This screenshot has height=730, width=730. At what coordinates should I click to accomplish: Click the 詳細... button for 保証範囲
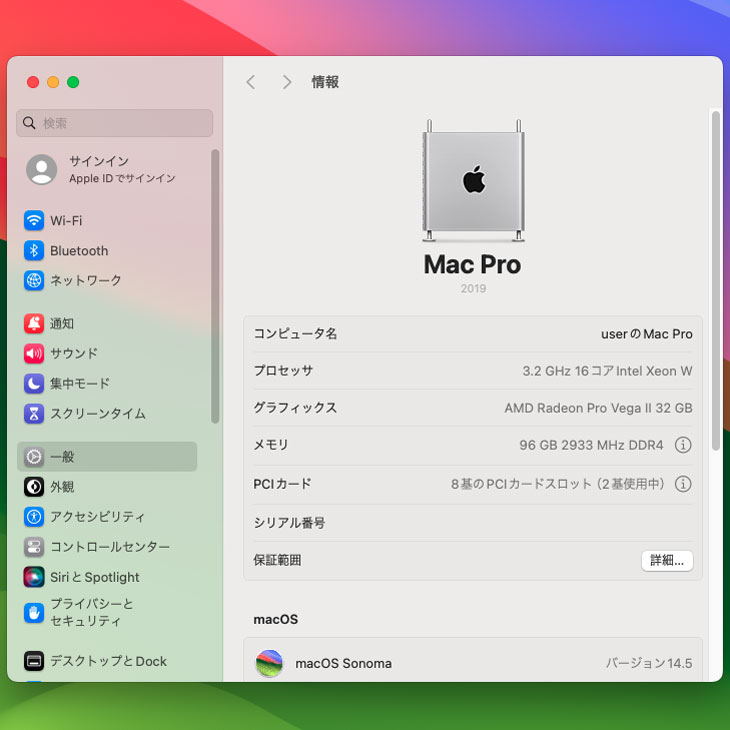666,561
